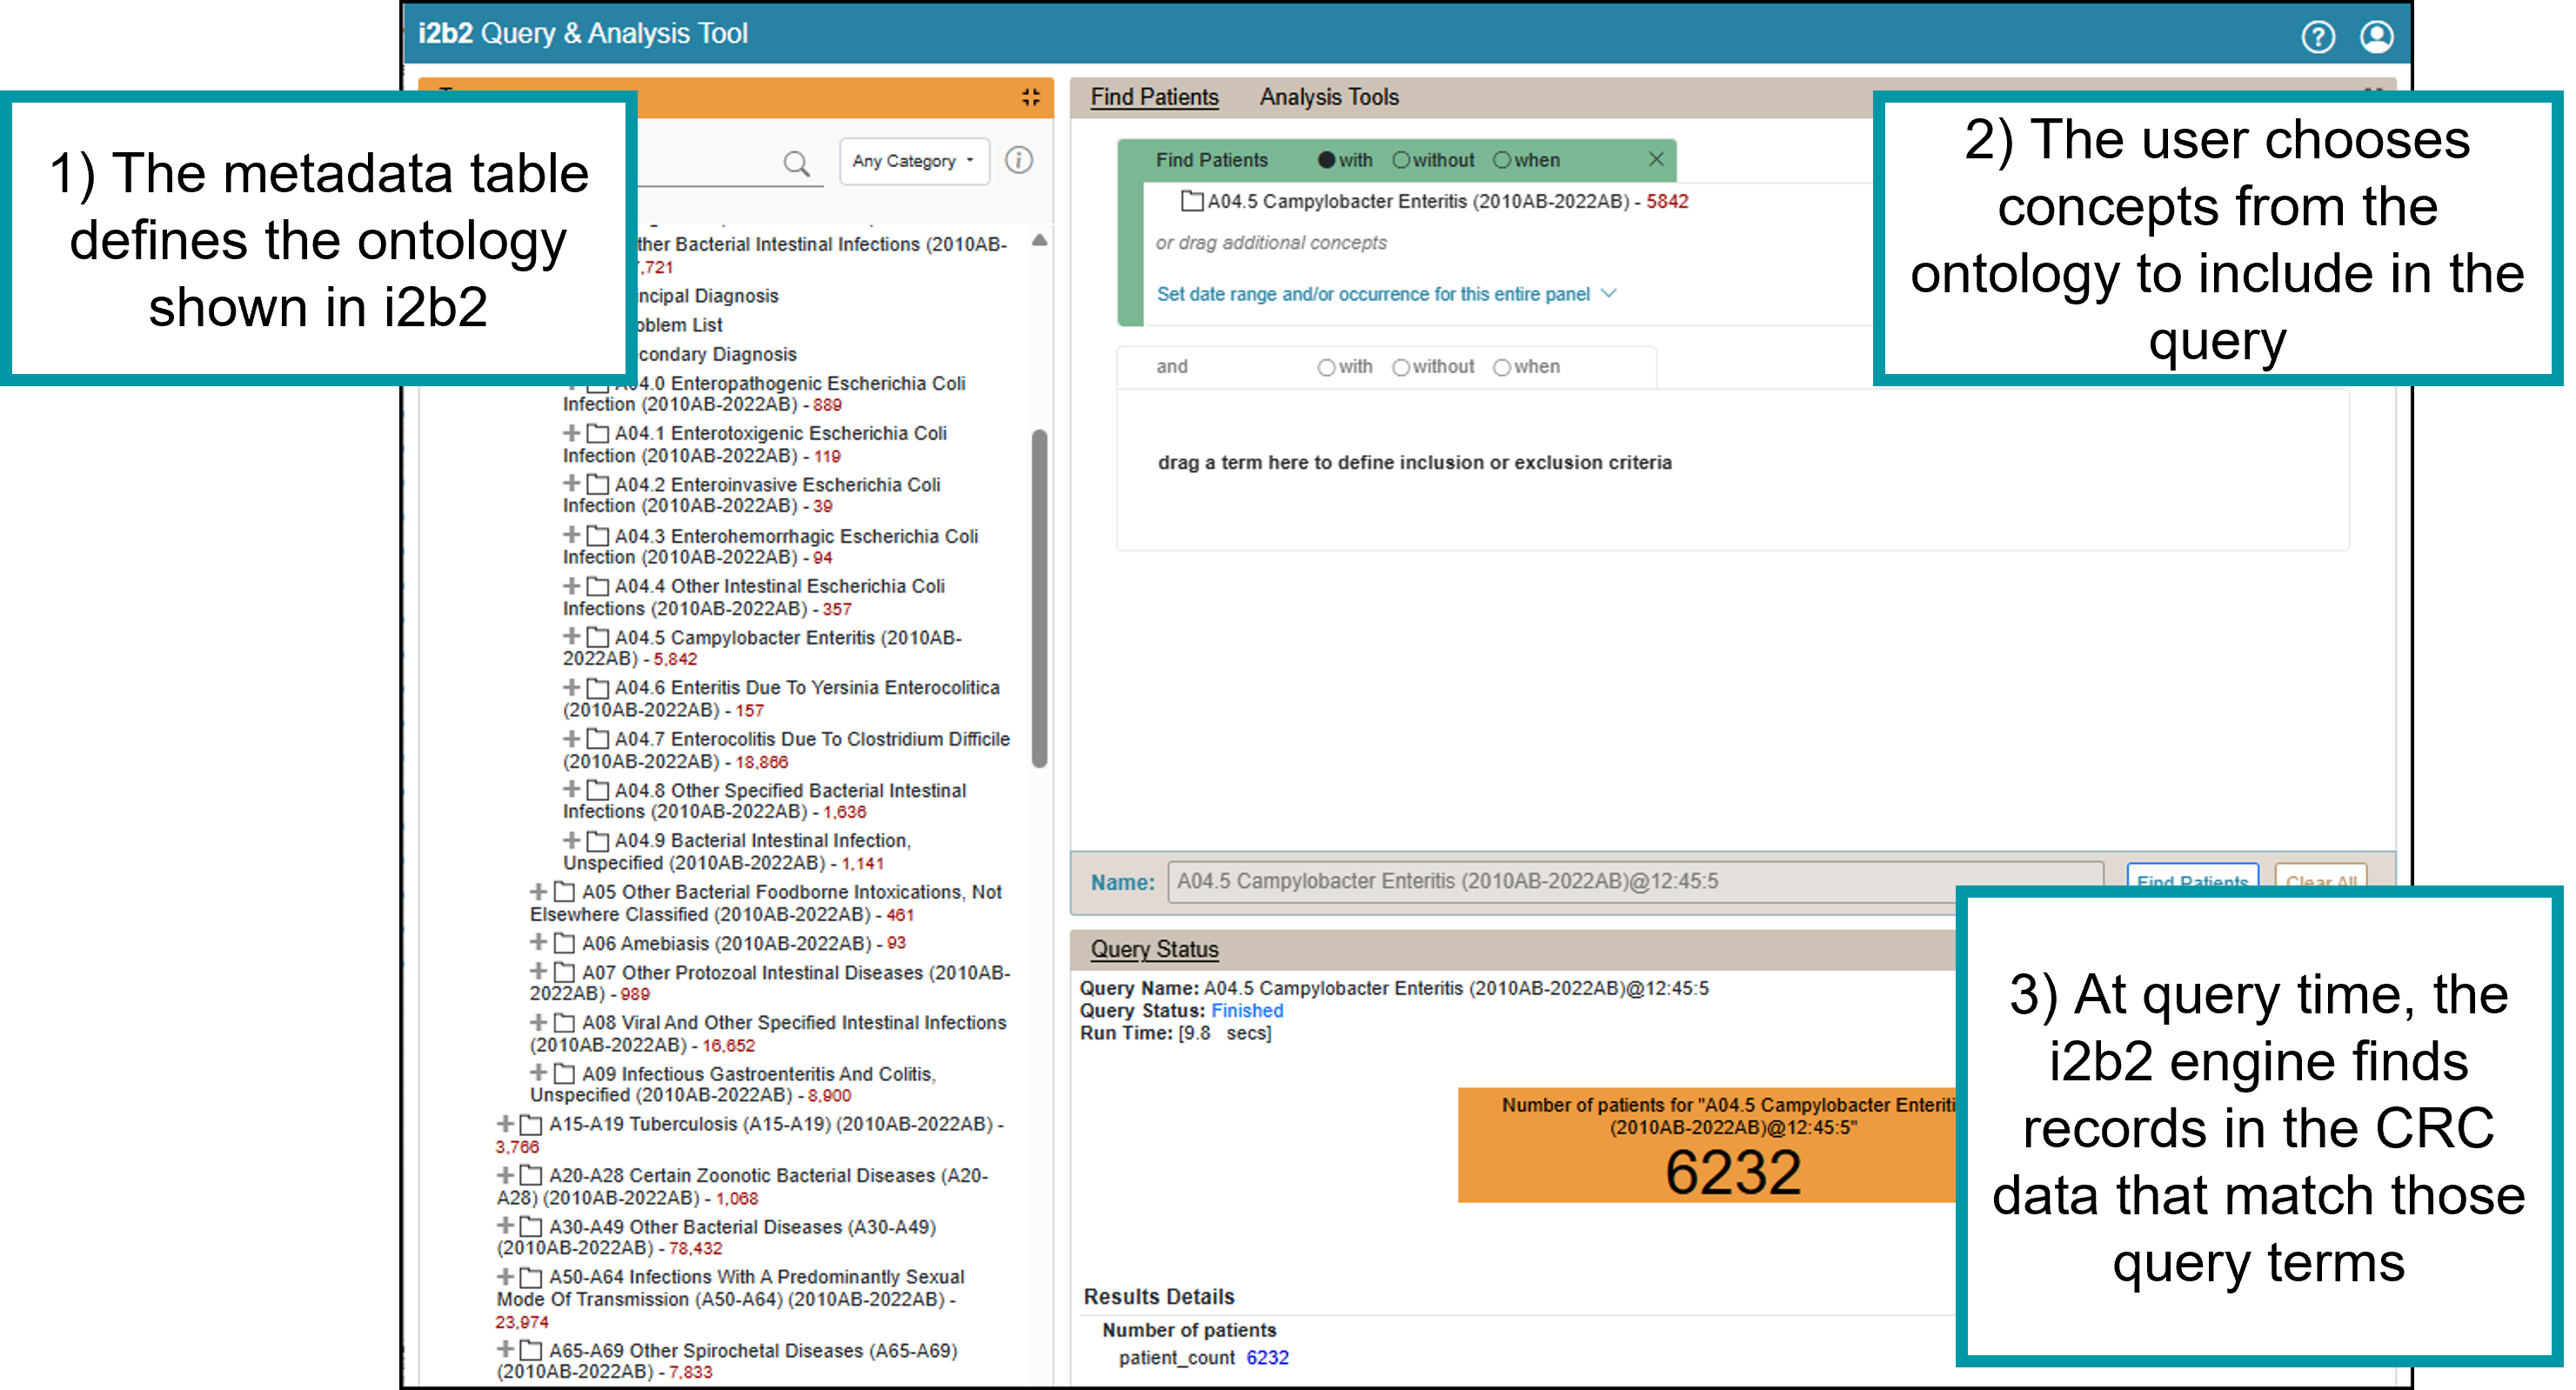Expand the date range and occurrence chevron
The width and height of the screenshot is (2576, 1390).
[1608, 293]
